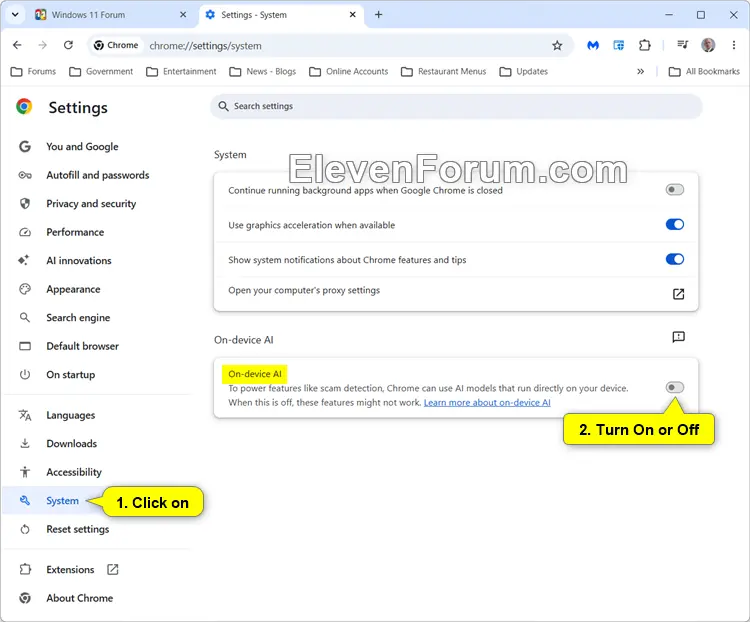Open the News - Blogs bookmark folder
Screen dimensions: 750x622
[x=263, y=72]
